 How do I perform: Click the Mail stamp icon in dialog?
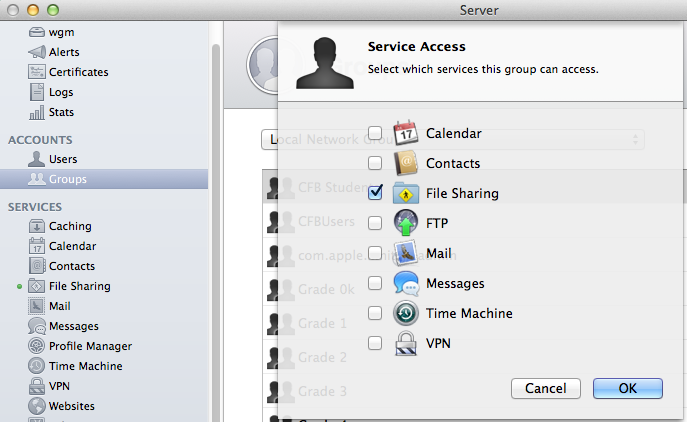[x=405, y=253]
